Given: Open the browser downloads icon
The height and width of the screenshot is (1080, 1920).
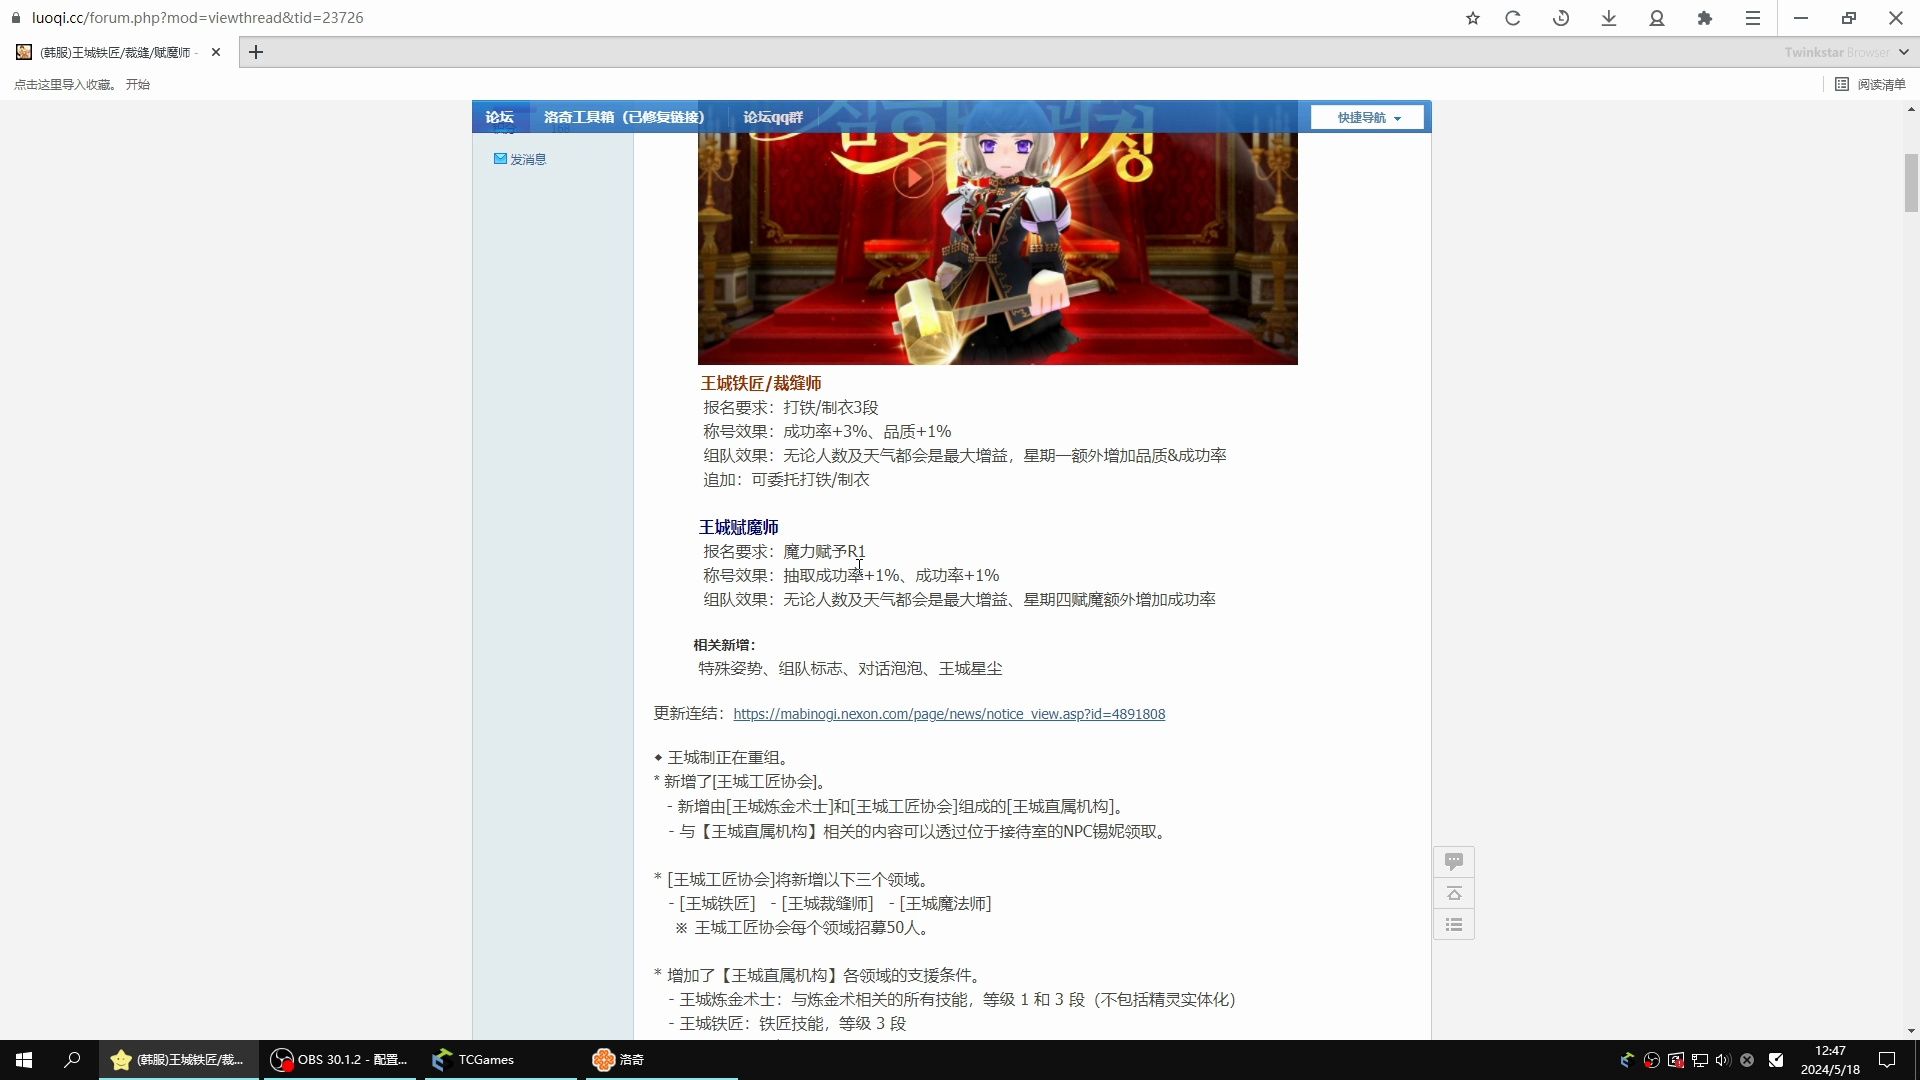Looking at the screenshot, I should pos(1609,18).
